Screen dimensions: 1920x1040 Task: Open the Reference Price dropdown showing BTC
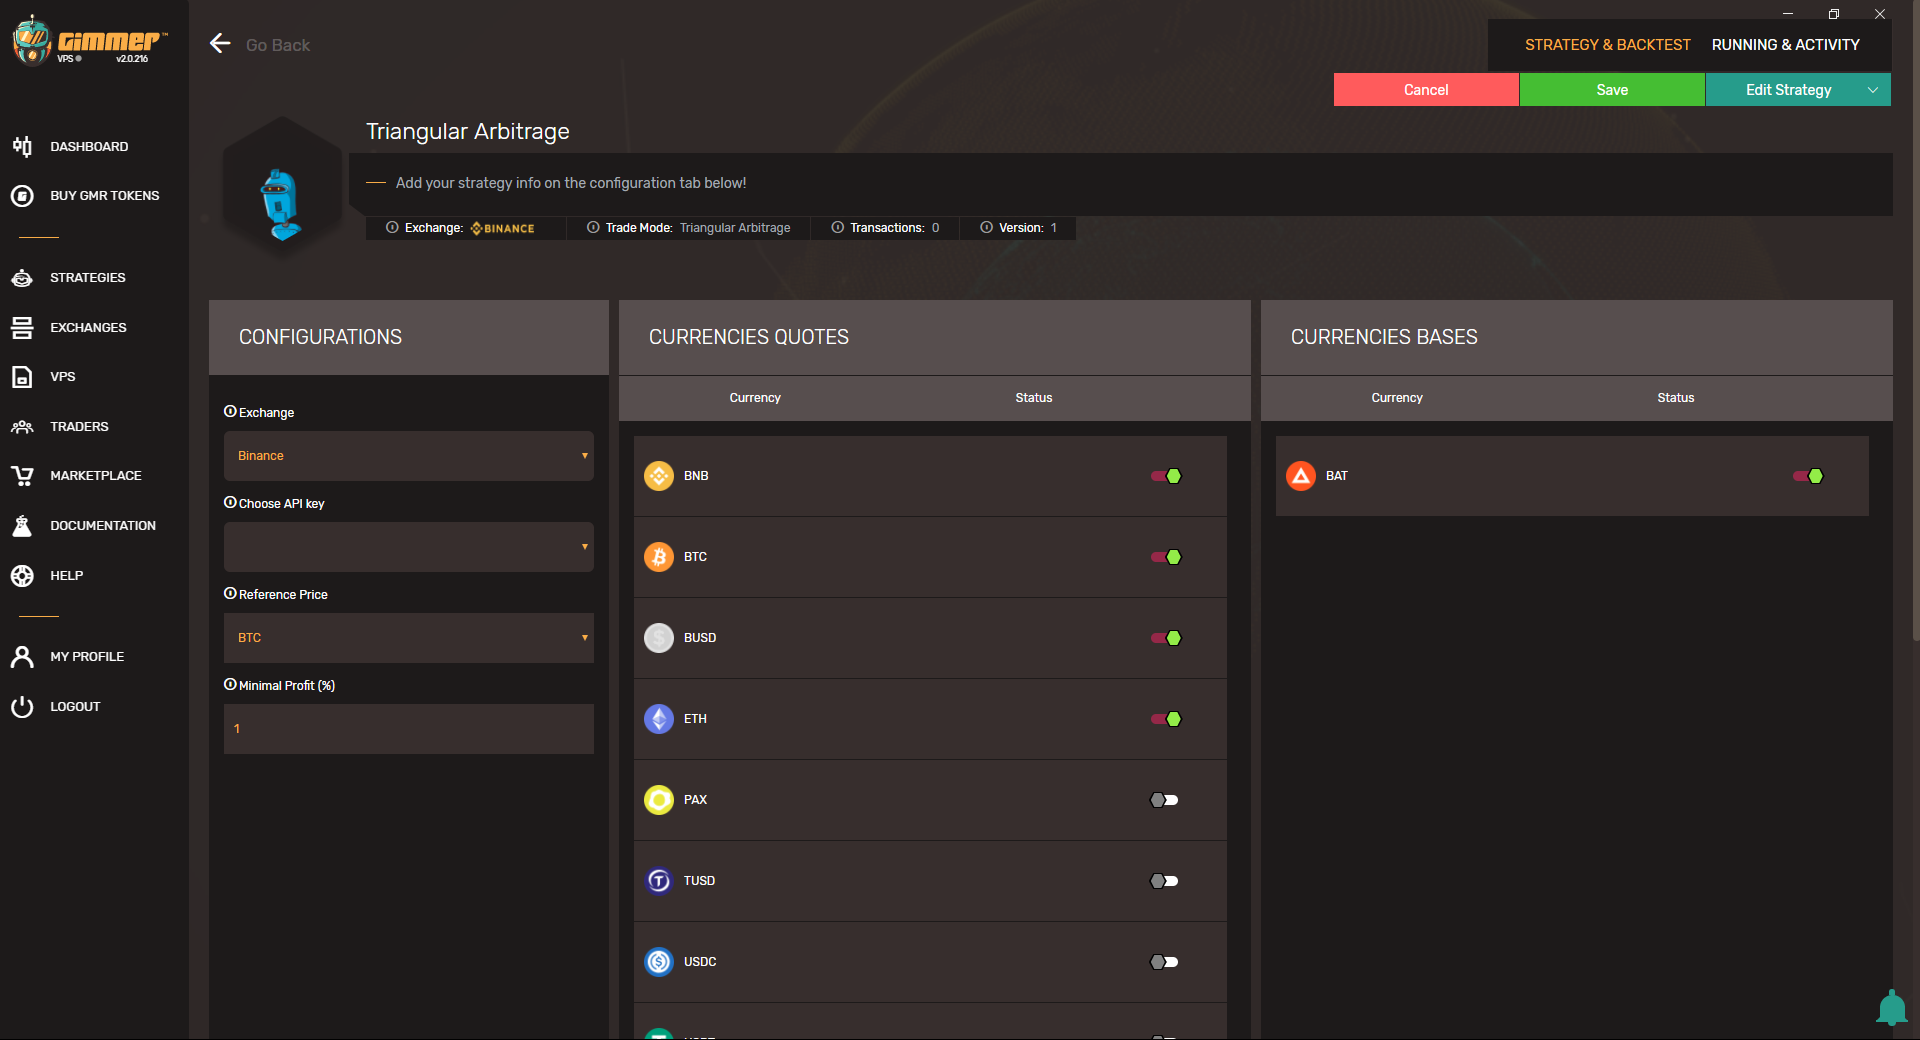409,638
